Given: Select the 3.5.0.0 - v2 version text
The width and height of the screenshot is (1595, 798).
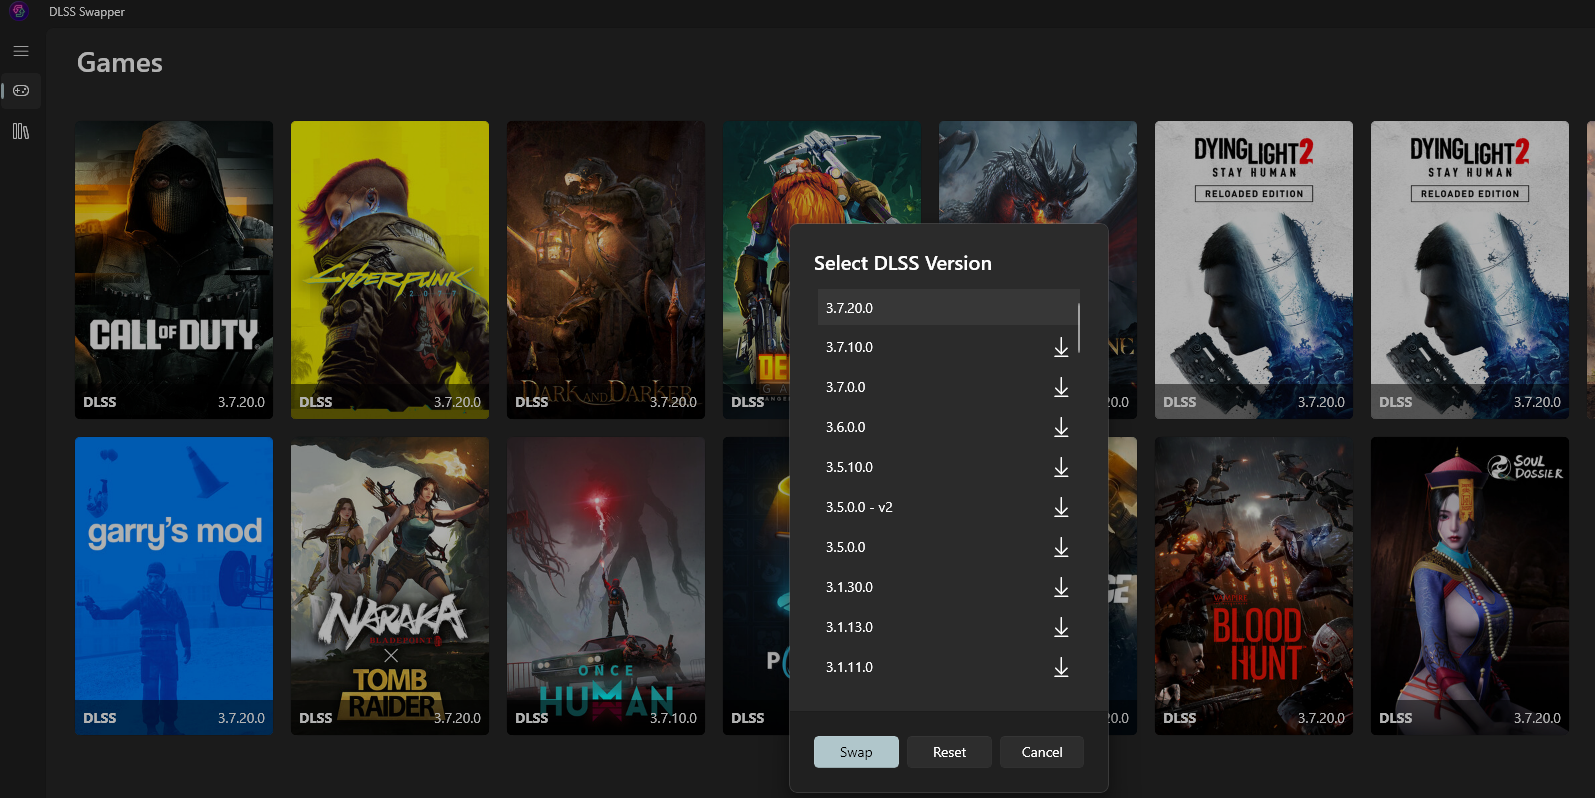Looking at the screenshot, I should [859, 507].
